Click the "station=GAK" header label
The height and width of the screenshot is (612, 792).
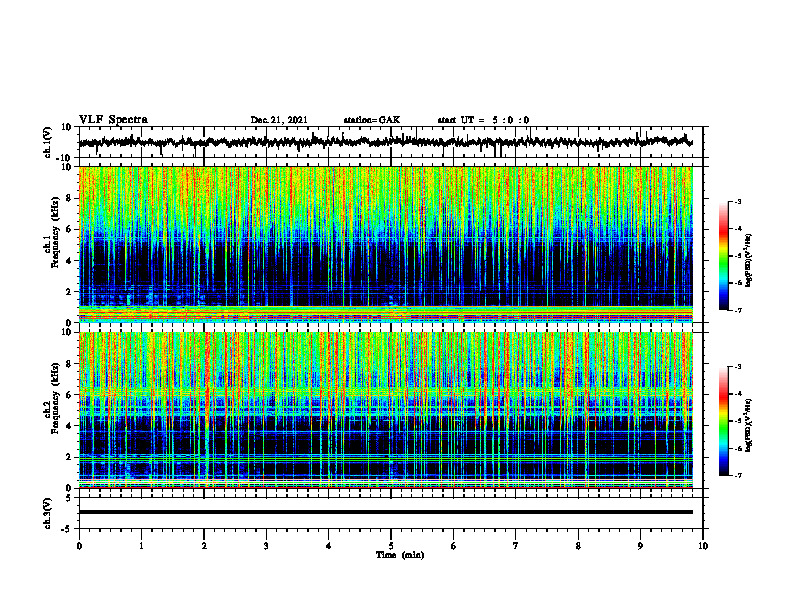point(372,120)
